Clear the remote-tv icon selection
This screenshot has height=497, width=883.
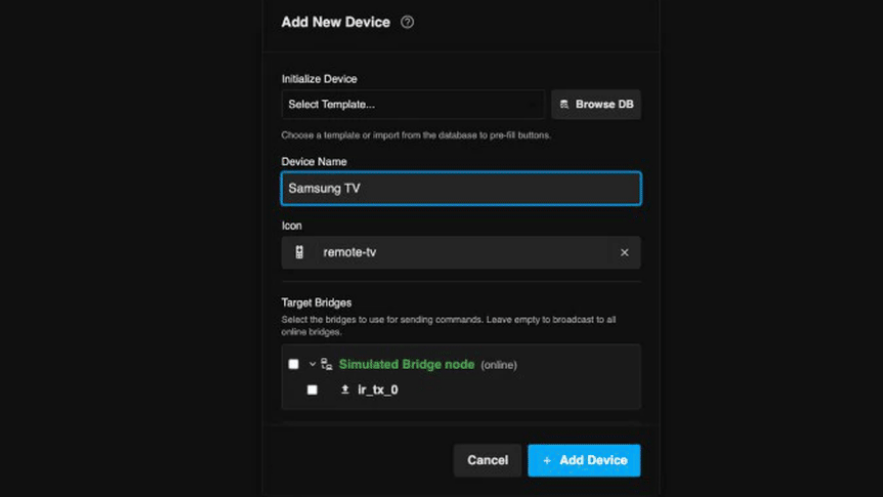[x=625, y=252]
